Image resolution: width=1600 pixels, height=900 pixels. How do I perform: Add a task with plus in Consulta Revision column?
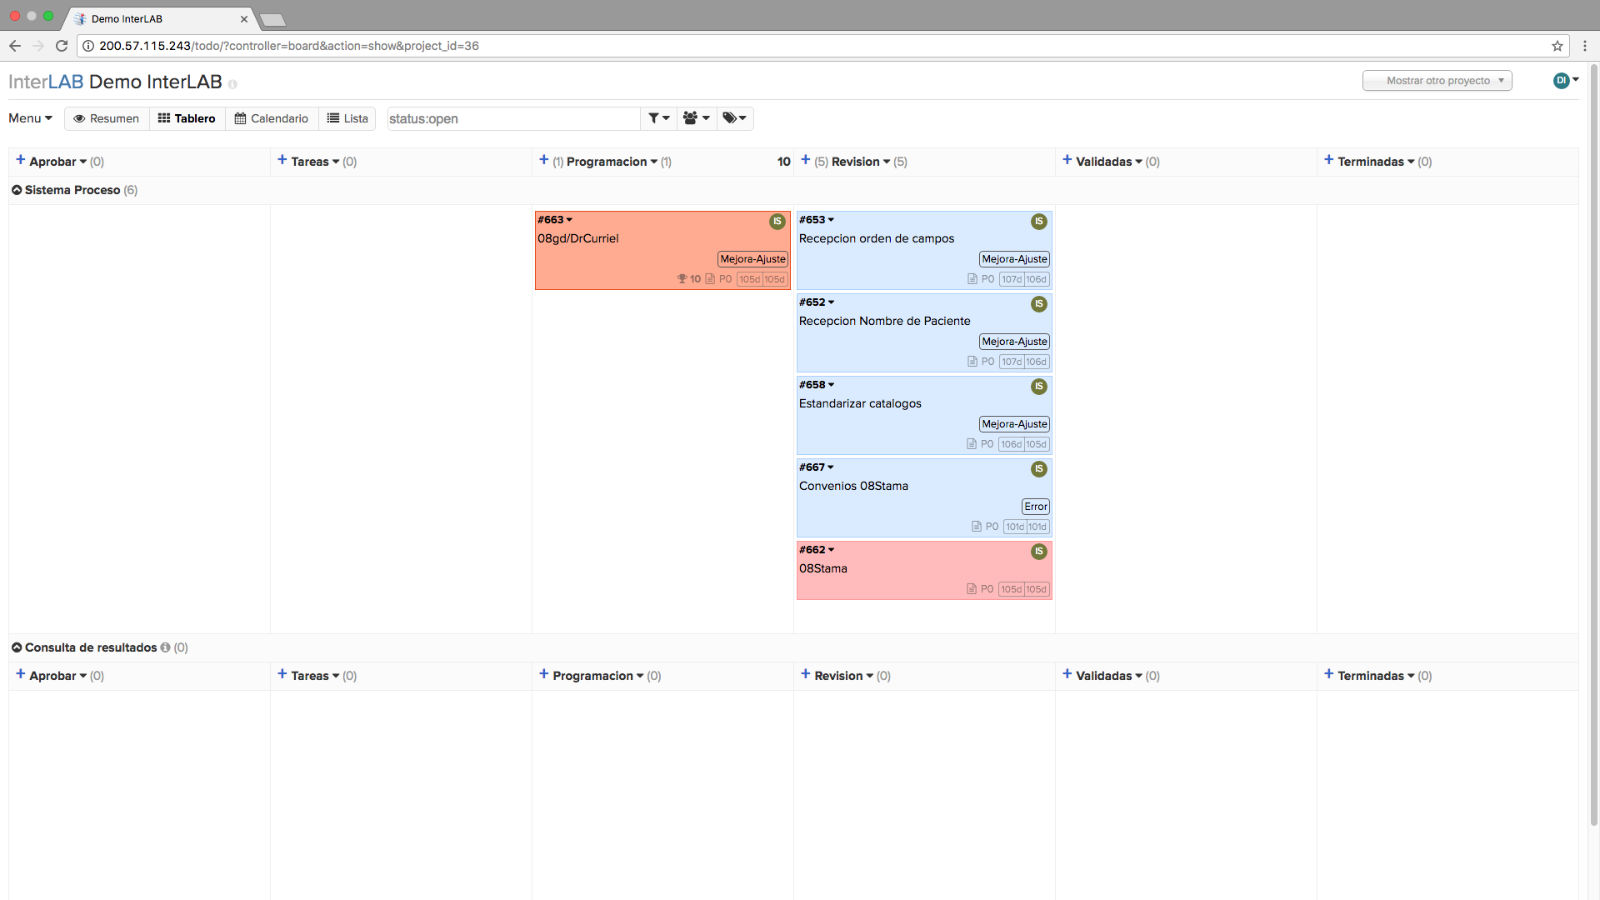(806, 674)
